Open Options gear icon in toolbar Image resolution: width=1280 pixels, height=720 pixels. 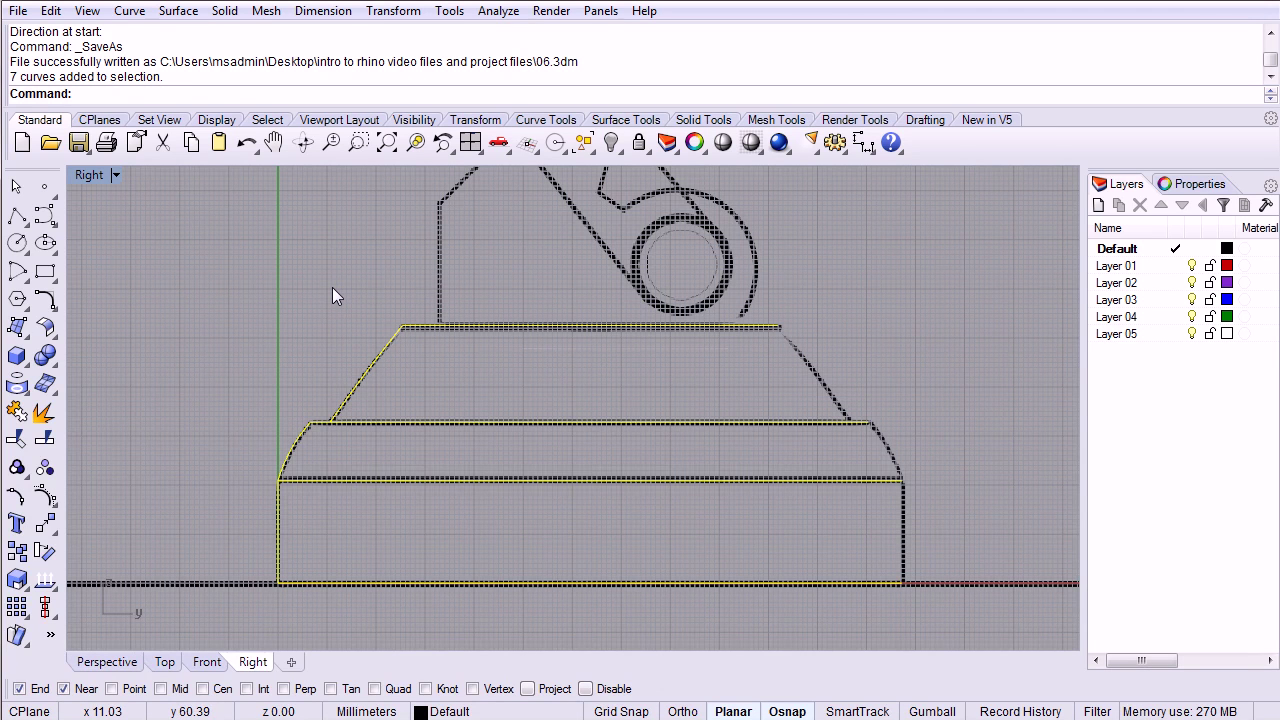click(835, 143)
